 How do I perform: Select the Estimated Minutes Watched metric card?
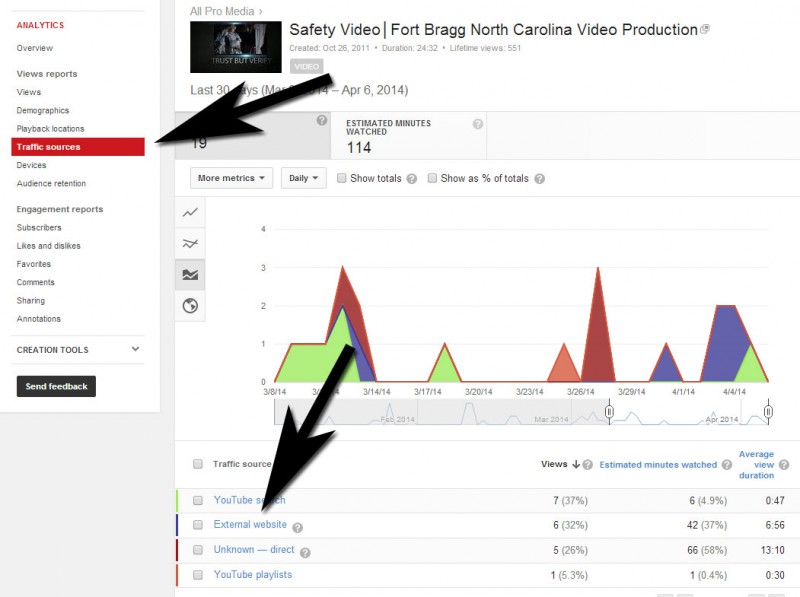coord(409,136)
